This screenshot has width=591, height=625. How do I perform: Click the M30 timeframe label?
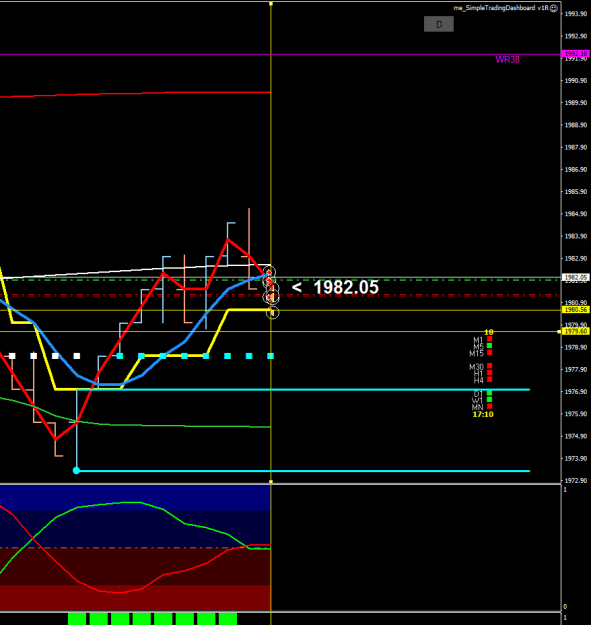coord(476,367)
